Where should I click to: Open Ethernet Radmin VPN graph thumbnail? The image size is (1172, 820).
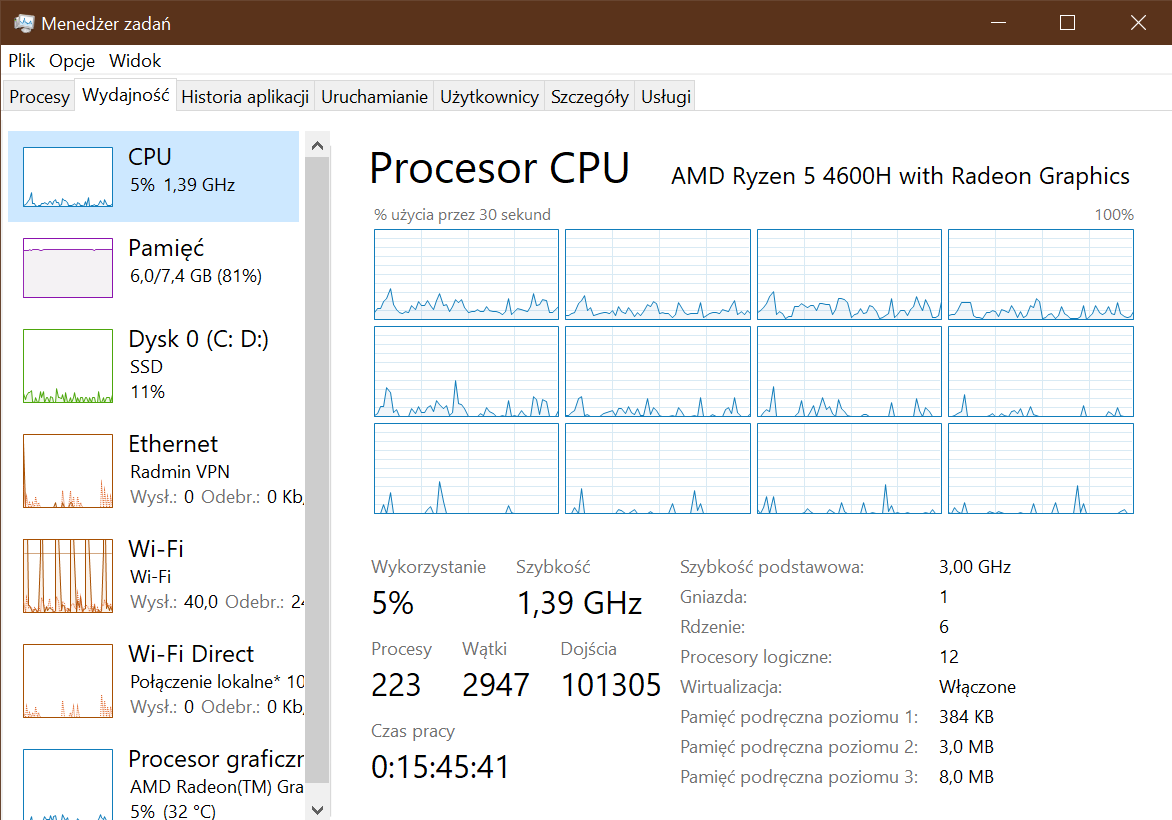pos(68,471)
